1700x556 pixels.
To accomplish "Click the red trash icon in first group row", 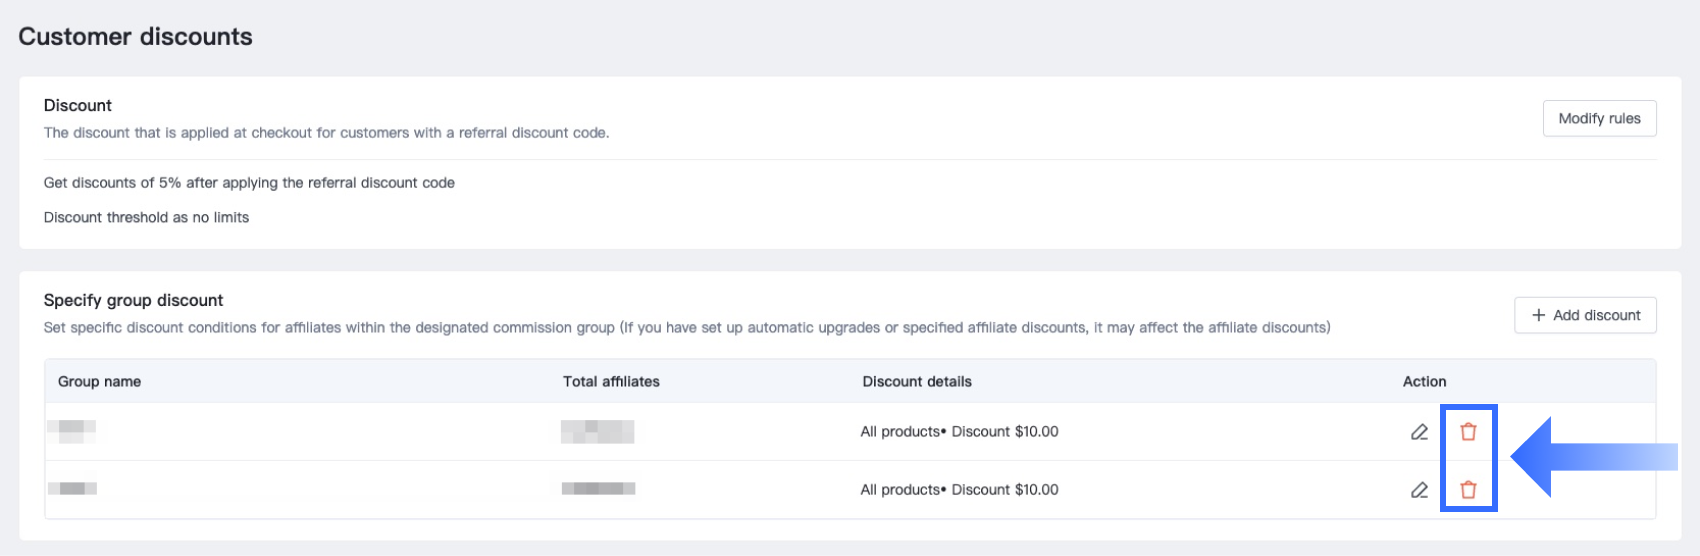I will click(1468, 432).
